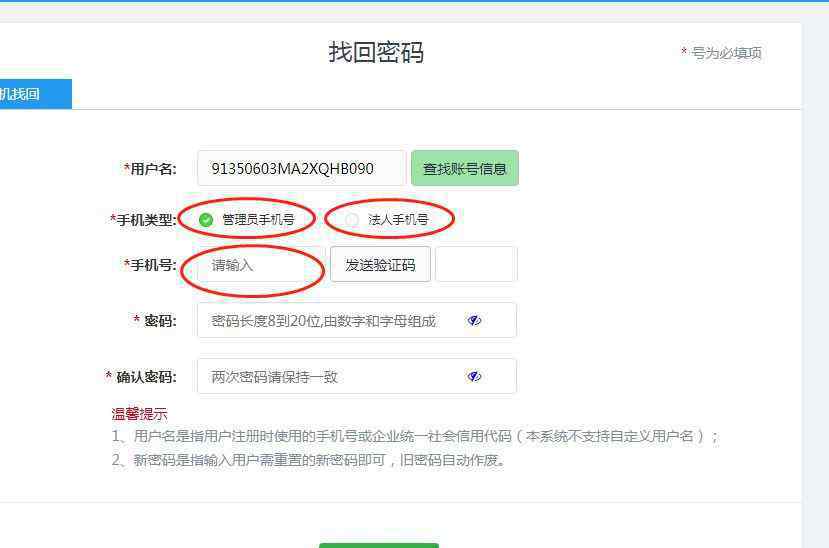Click the 找回密码 heading text
Image resolution: width=829 pixels, height=548 pixels.
tap(376, 52)
